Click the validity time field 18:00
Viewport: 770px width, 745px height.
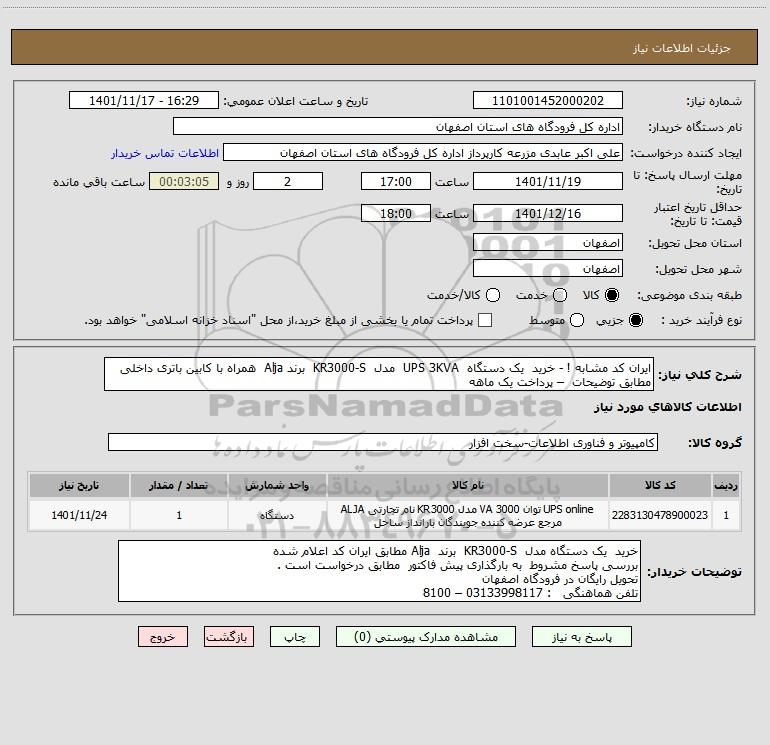pyautogui.click(x=396, y=213)
